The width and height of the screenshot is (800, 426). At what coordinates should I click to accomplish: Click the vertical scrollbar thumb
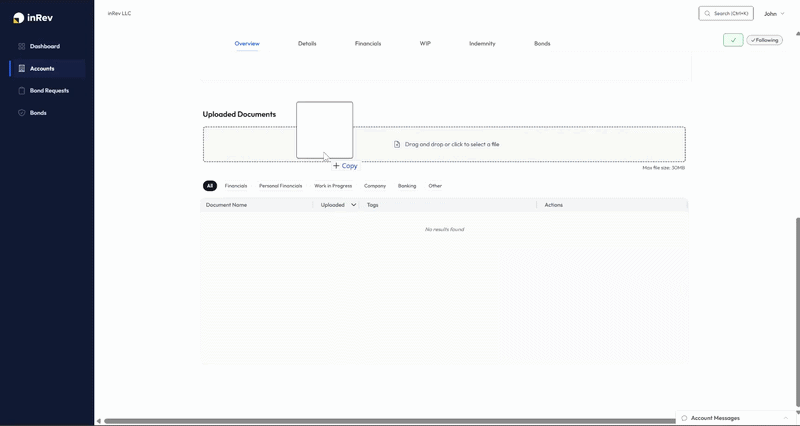[798, 312]
